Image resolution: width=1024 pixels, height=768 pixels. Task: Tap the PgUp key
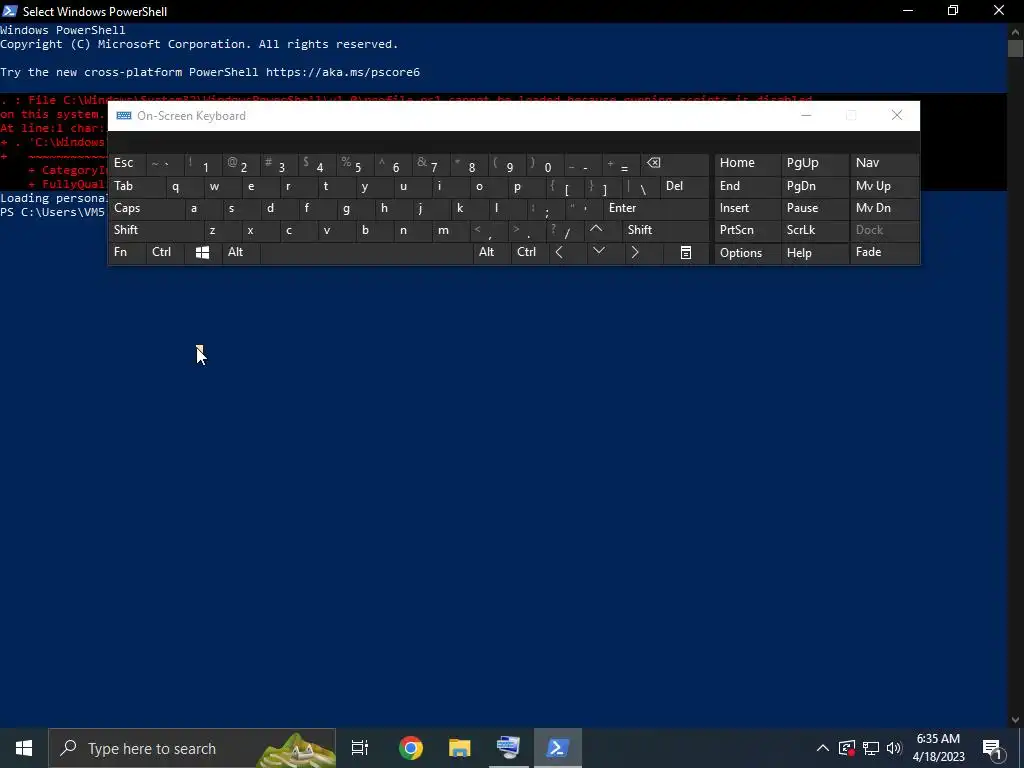coord(814,163)
